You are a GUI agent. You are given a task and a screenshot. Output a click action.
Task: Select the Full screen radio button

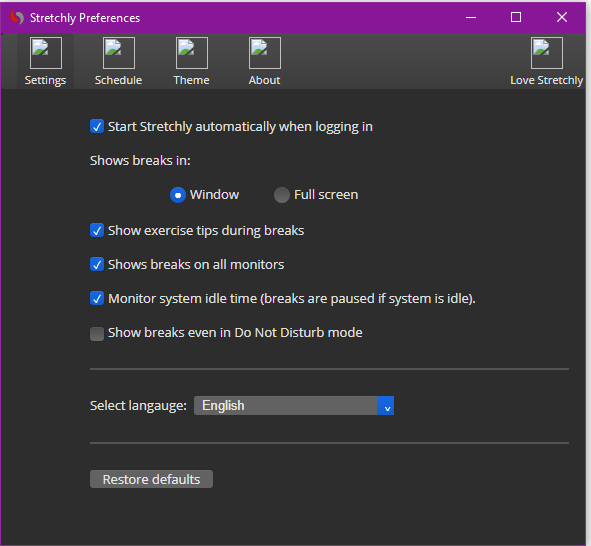pos(282,195)
